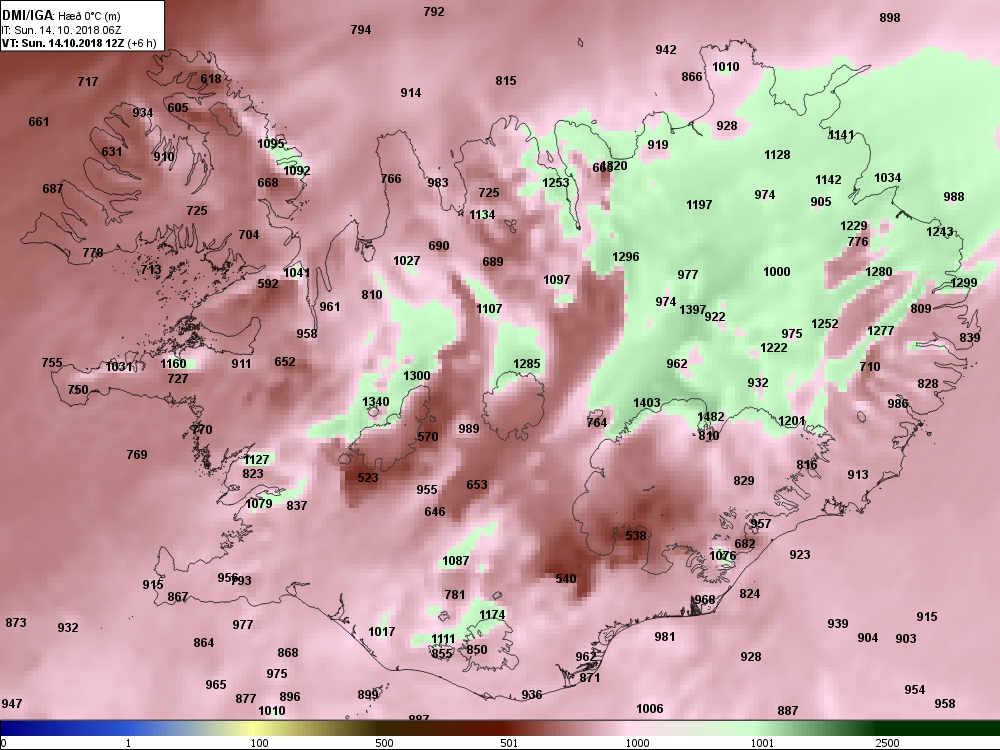Screen dimensions: 1000x750
Task: Click the map value 898
Action: click(x=890, y=17)
